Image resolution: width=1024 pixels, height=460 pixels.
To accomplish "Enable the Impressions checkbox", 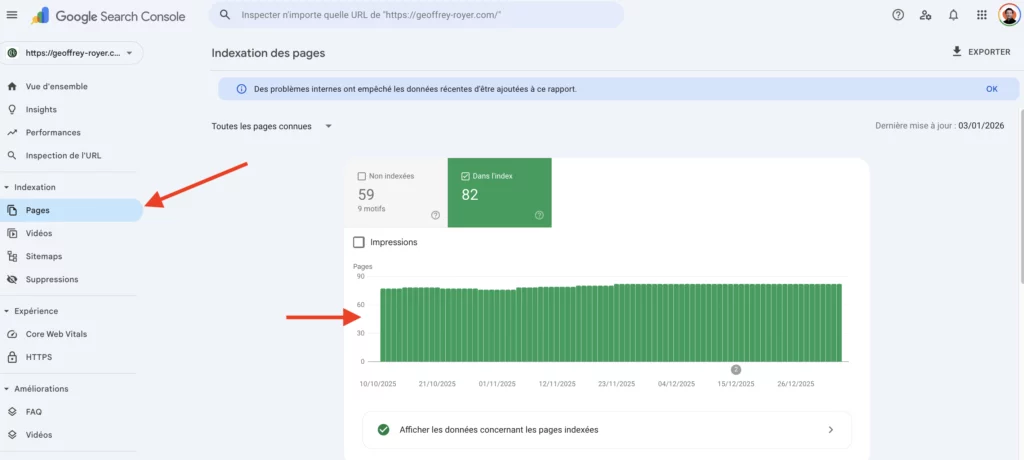I will (x=359, y=242).
